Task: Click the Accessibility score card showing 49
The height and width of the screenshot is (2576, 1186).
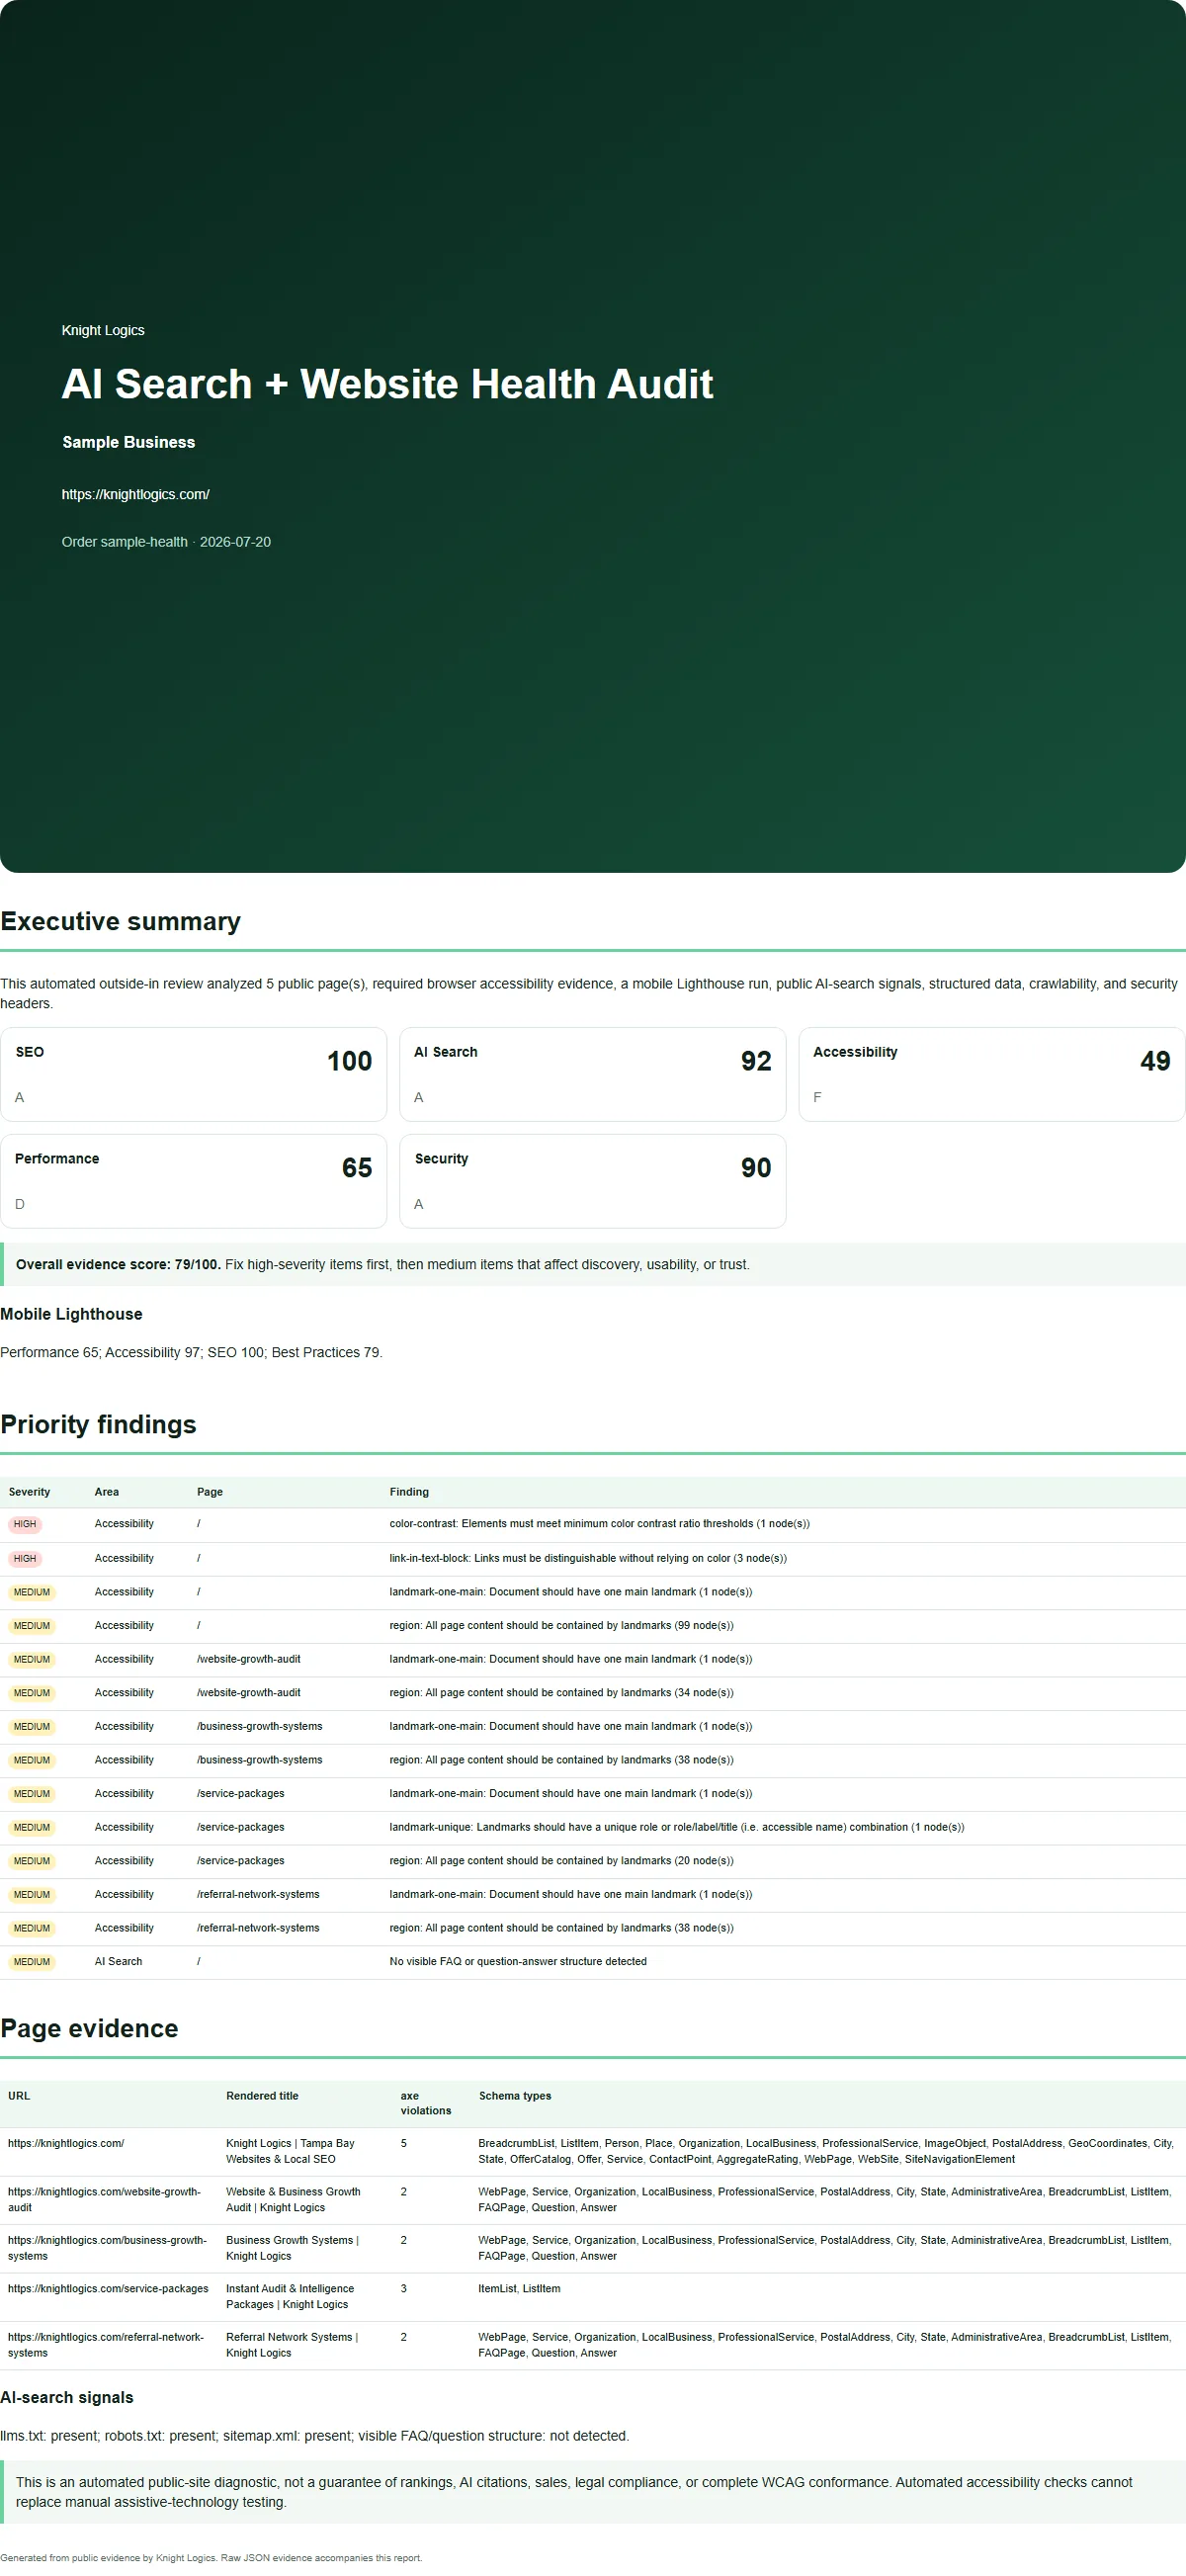Action: click(992, 1074)
